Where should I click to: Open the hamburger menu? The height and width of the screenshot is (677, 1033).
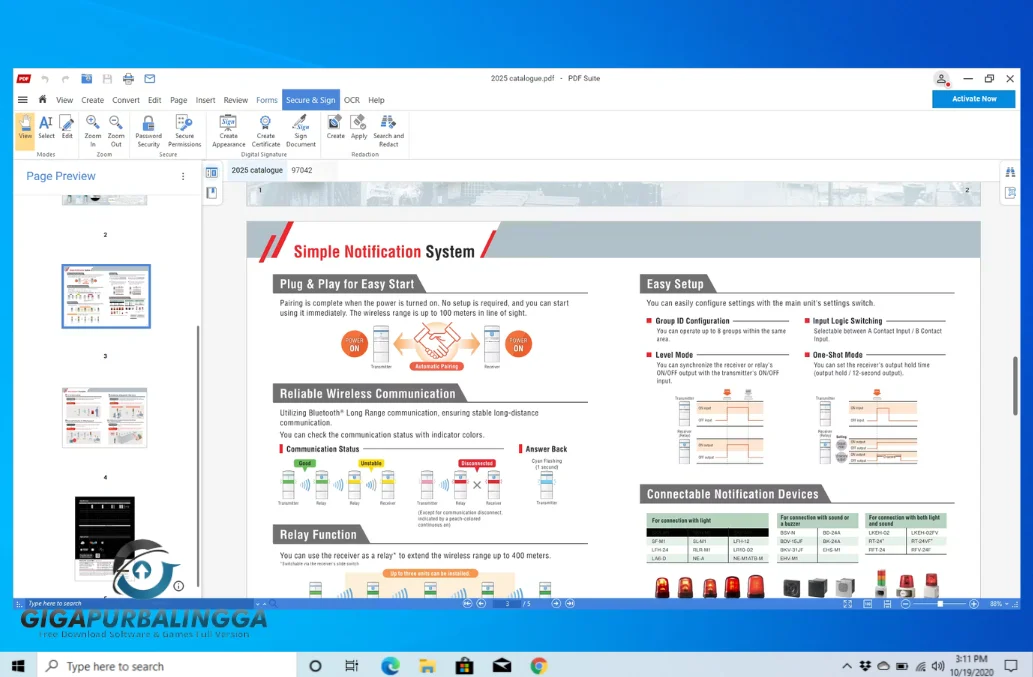click(22, 100)
